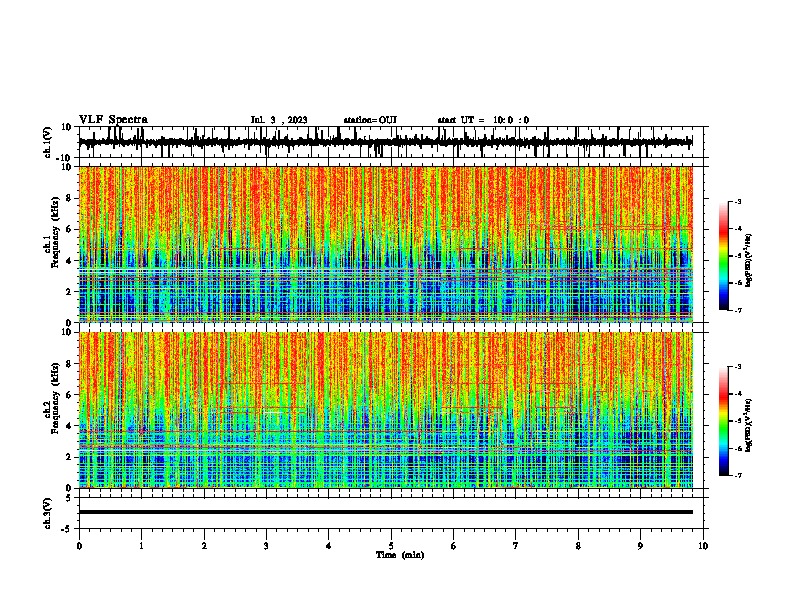This screenshot has height=612, width=792.
Task: Click the time axis tick label "9"
Action: tap(640, 546)
